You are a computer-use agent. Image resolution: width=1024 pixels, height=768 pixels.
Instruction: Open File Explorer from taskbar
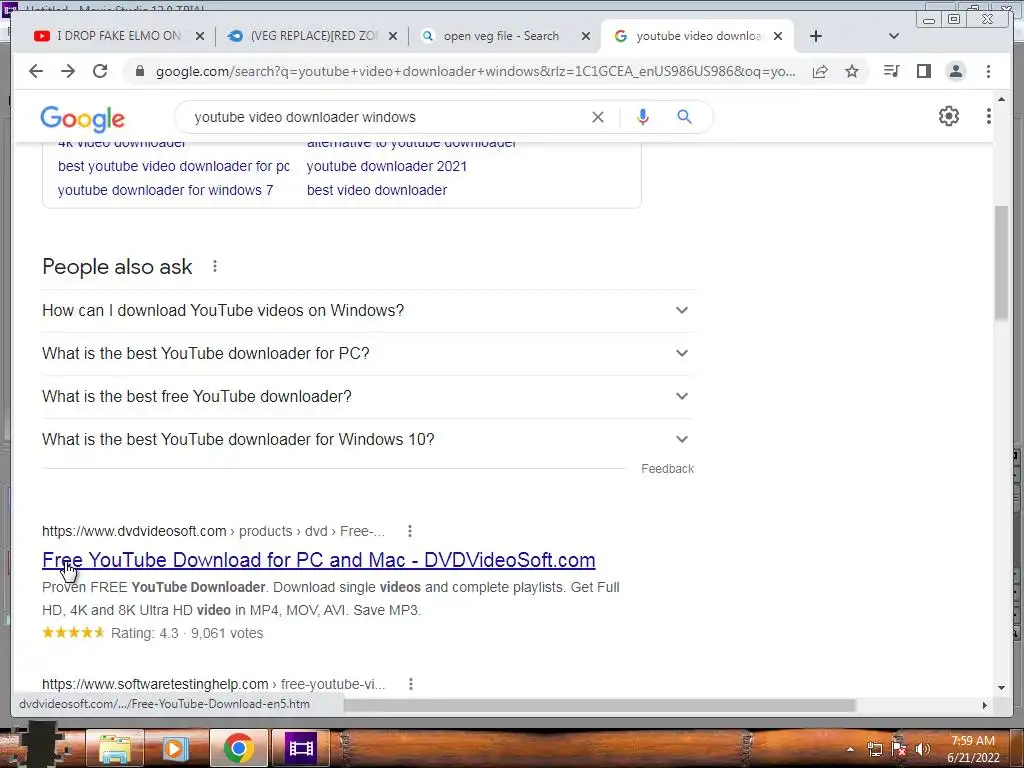[x=114, y=748]
